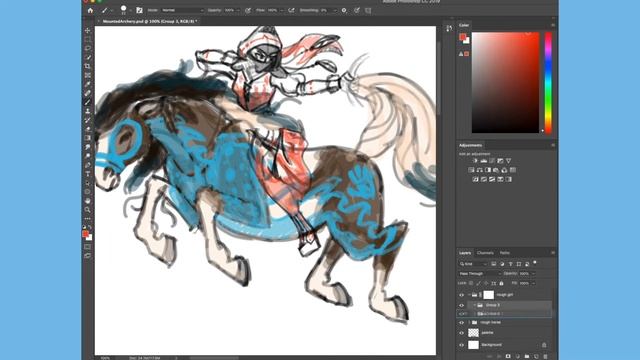This screenshot has height=360, width=640.
Task: Open the Color panel menu
Action: [553, 25]
